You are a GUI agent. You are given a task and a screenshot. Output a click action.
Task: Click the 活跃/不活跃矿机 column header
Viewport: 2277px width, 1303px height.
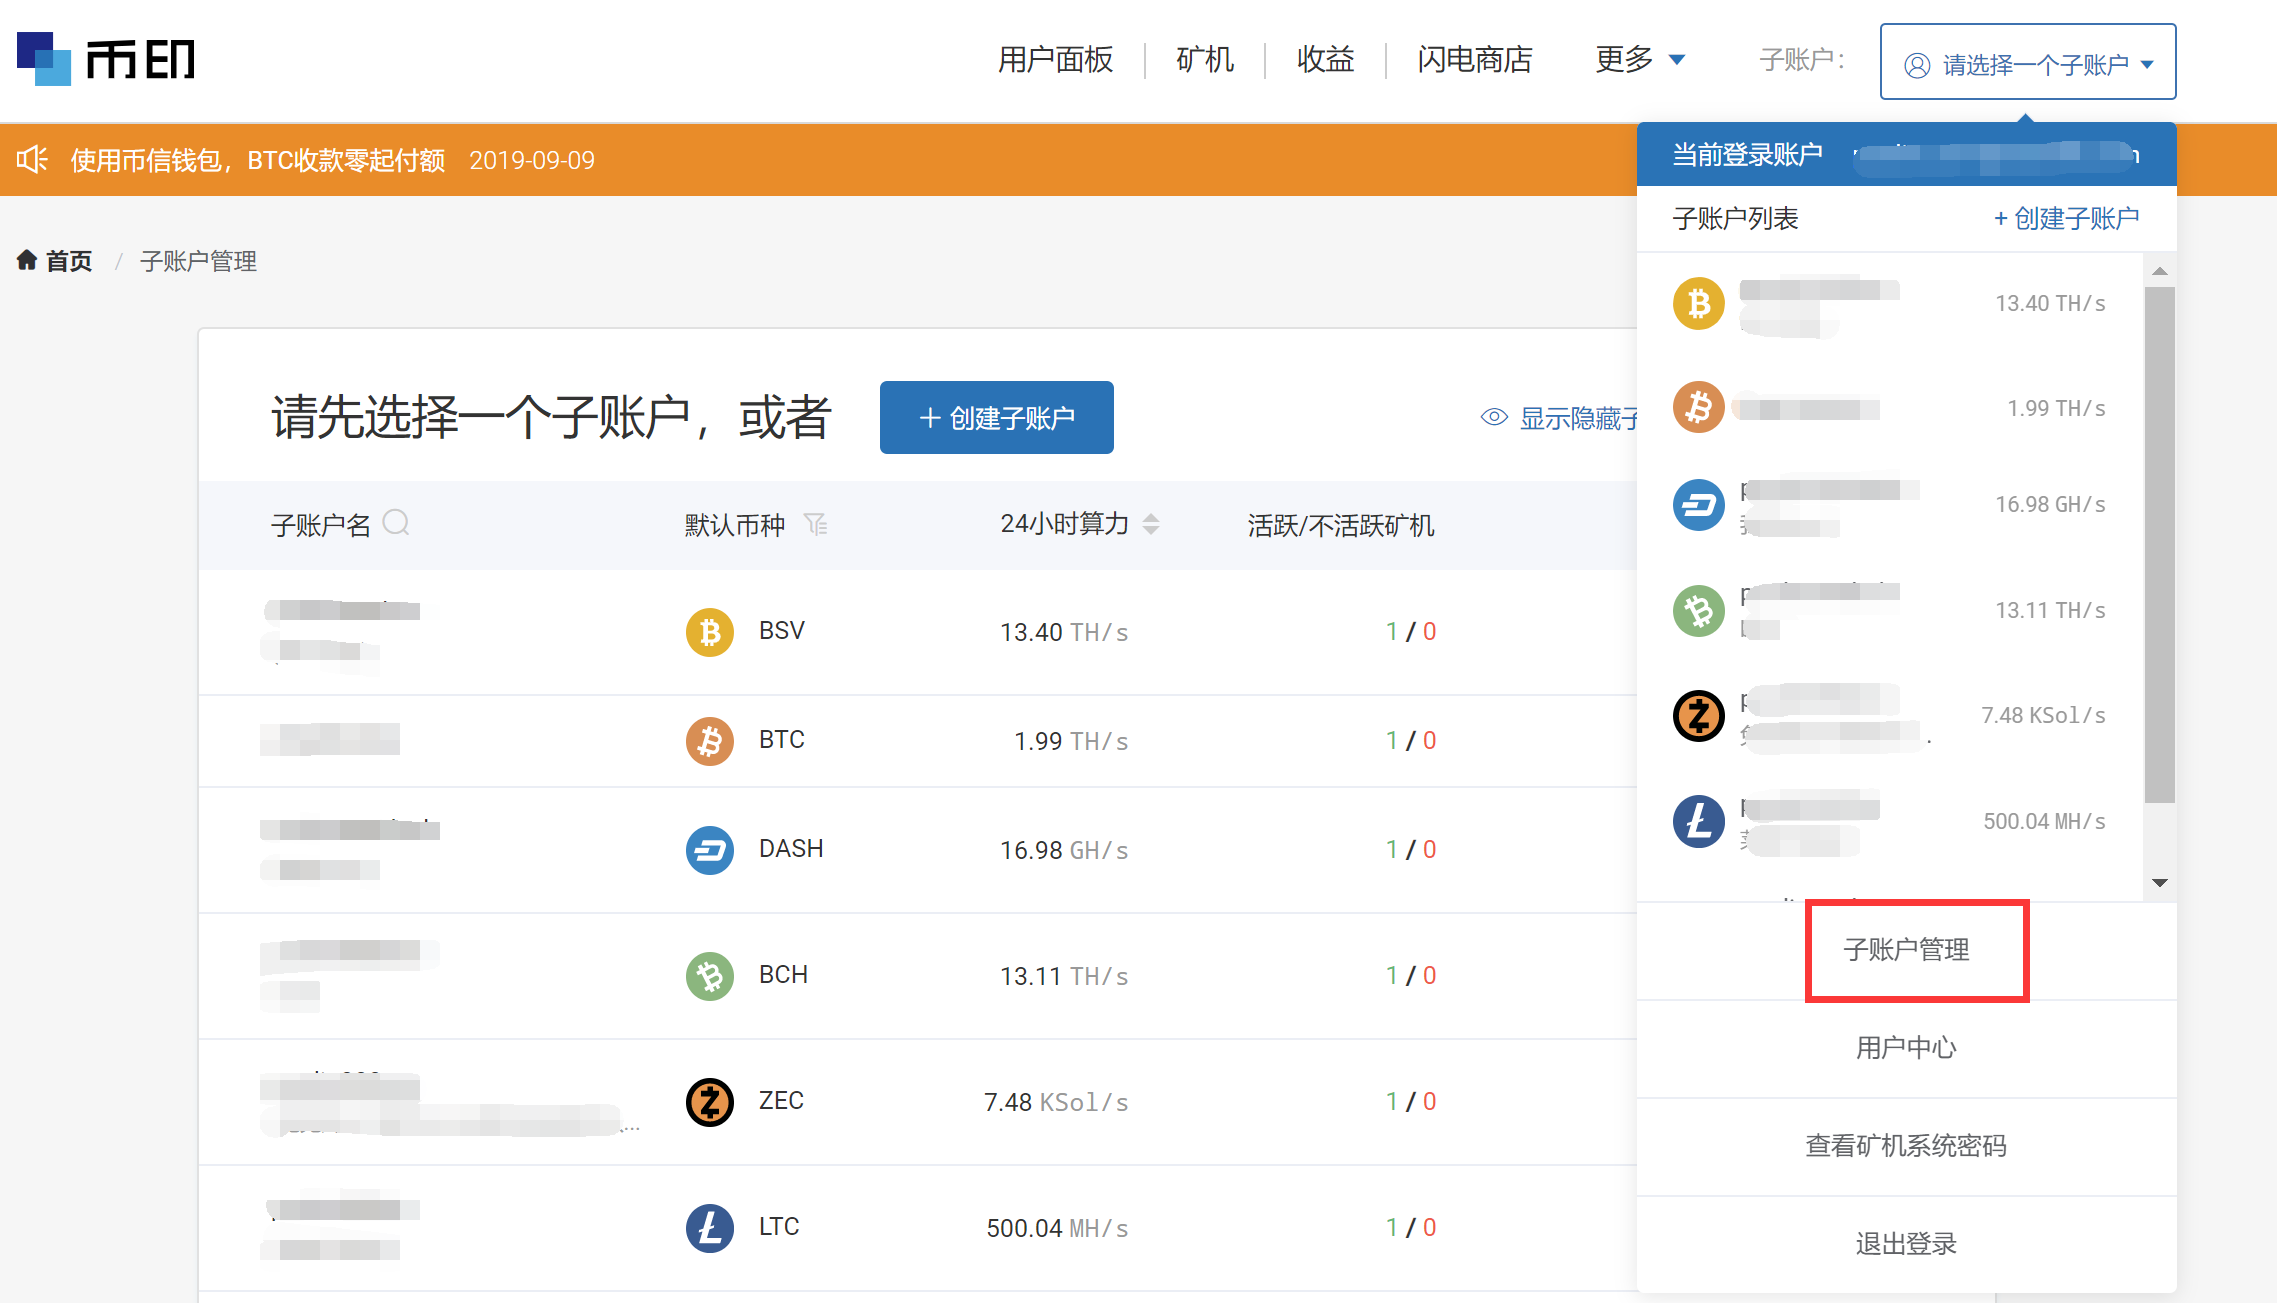click(x=1341, y=525)
